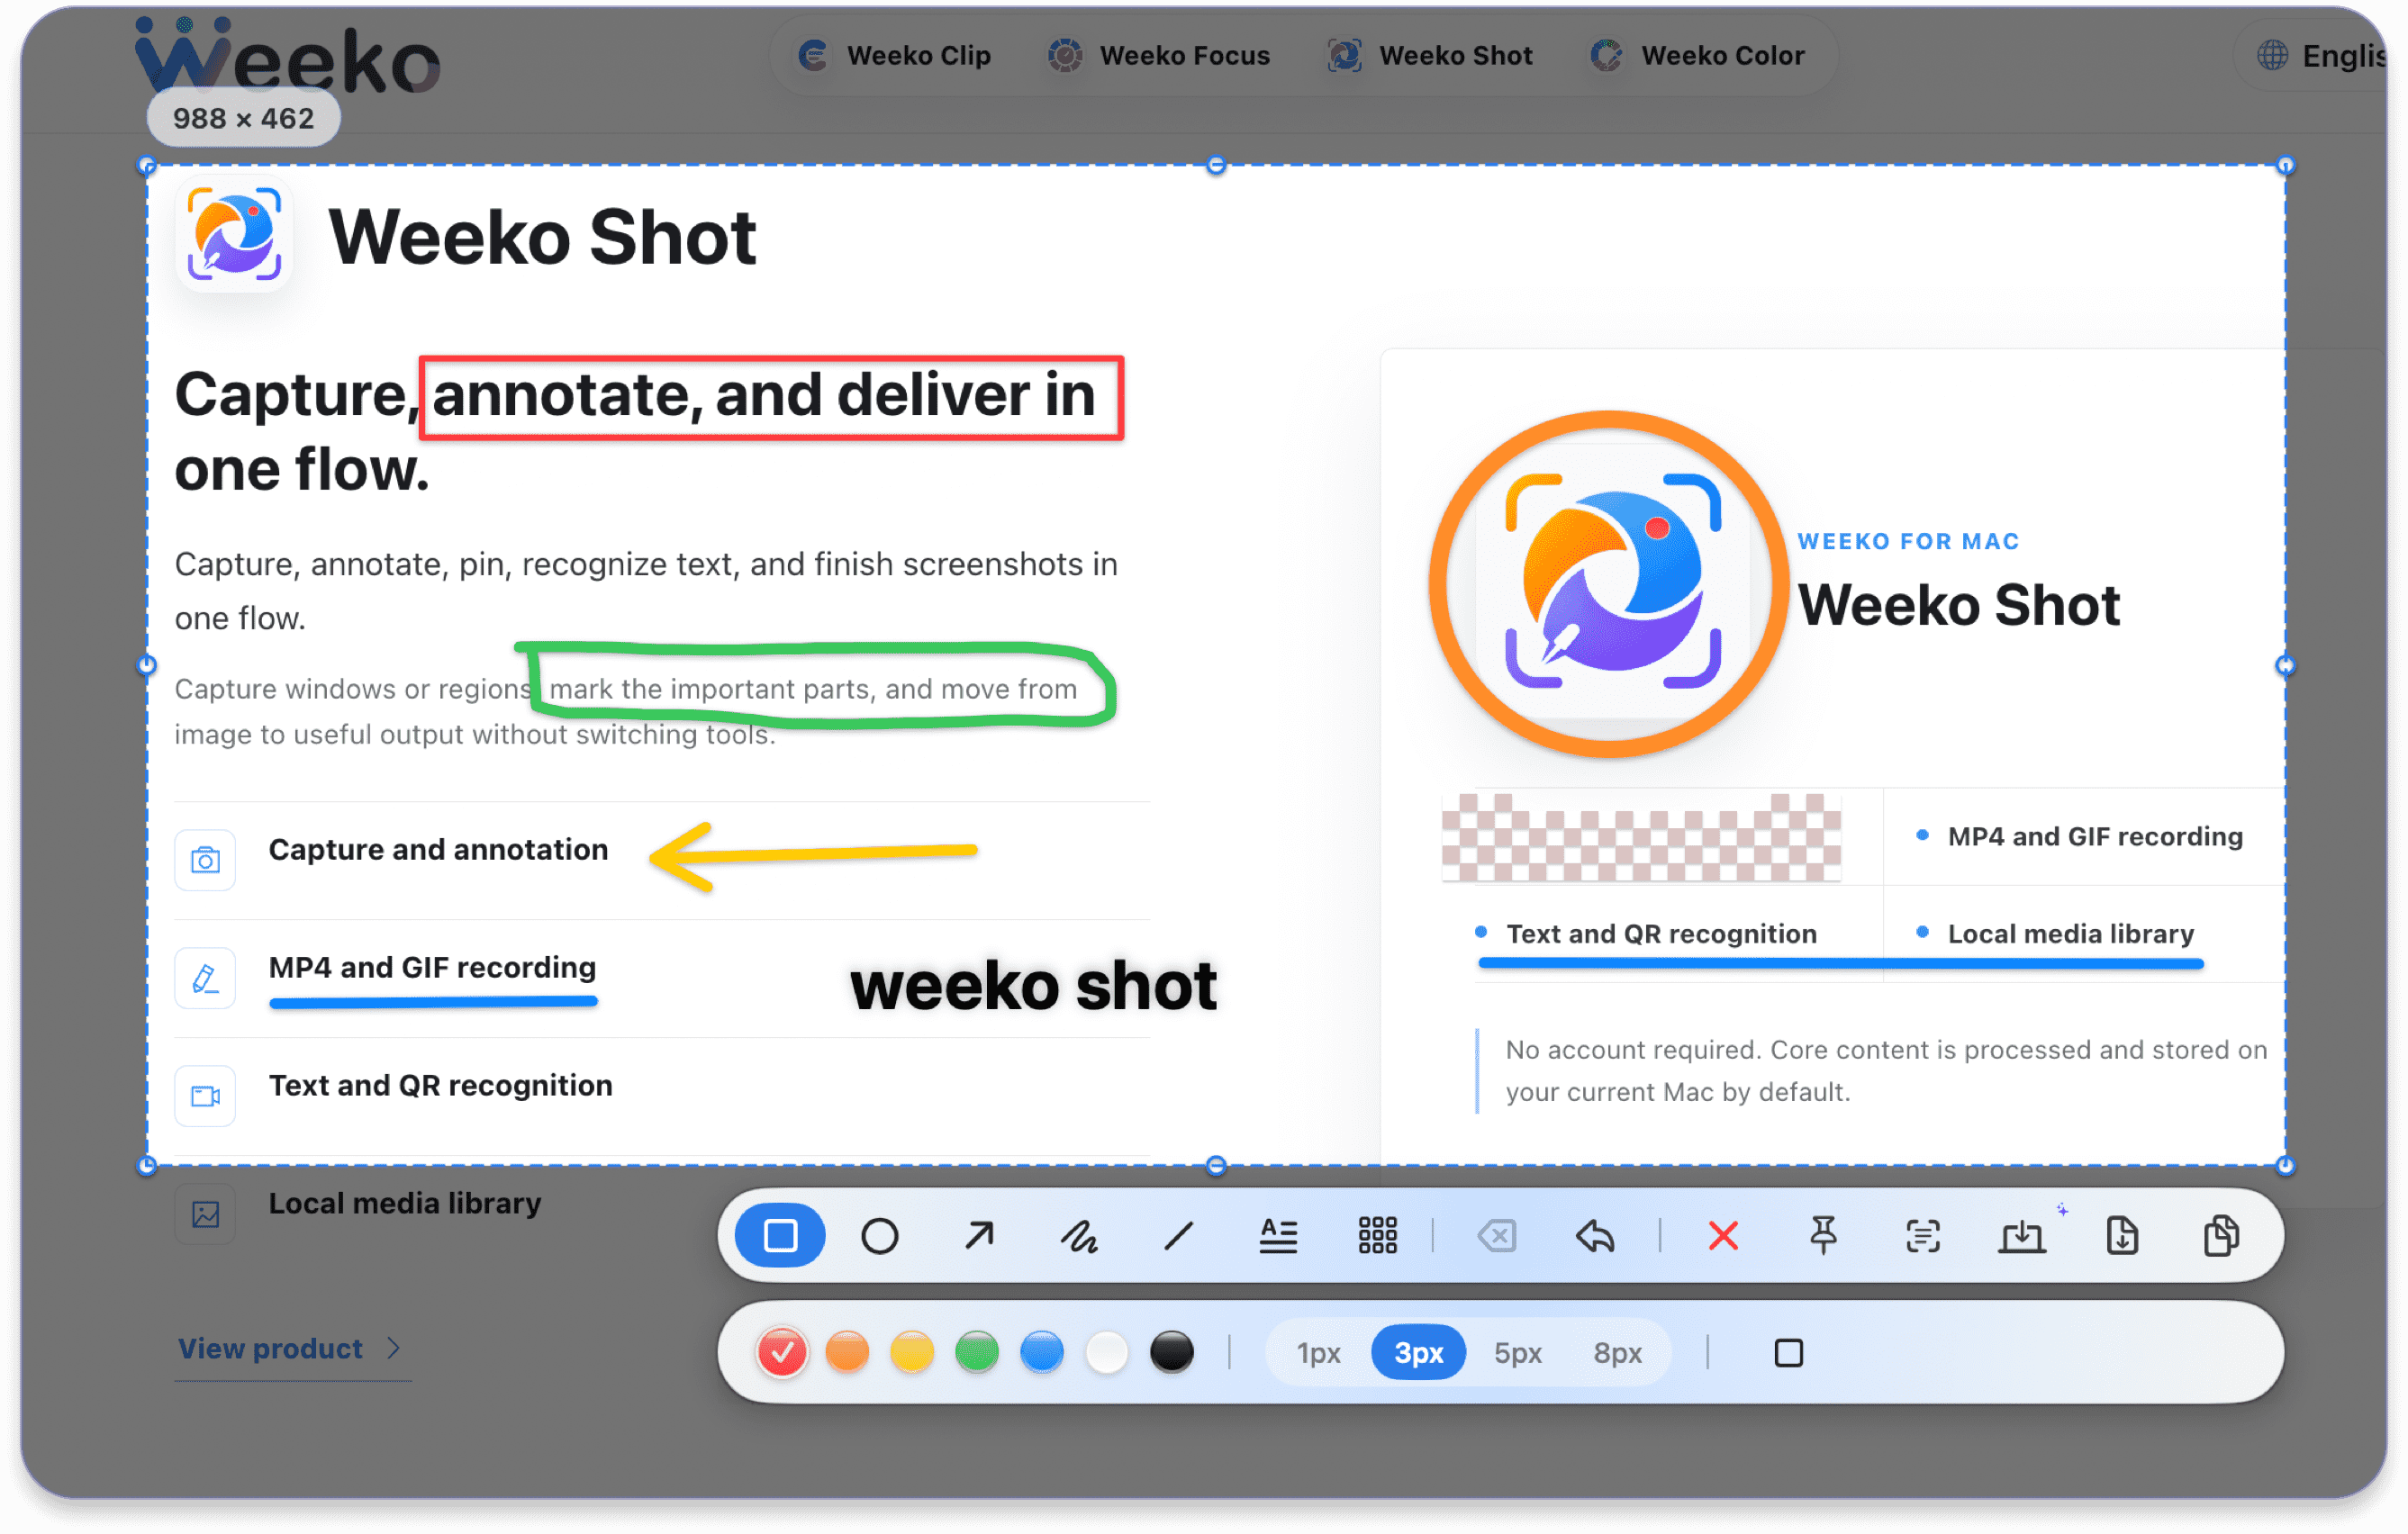Click the image icon beside Local media library
2408x1534 pixels.
[205, 1214]
